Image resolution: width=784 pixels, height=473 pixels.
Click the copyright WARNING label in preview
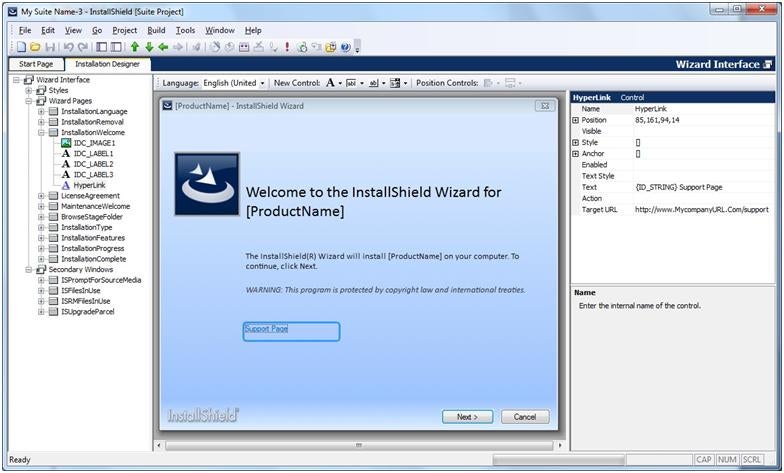tap(386, 290)
